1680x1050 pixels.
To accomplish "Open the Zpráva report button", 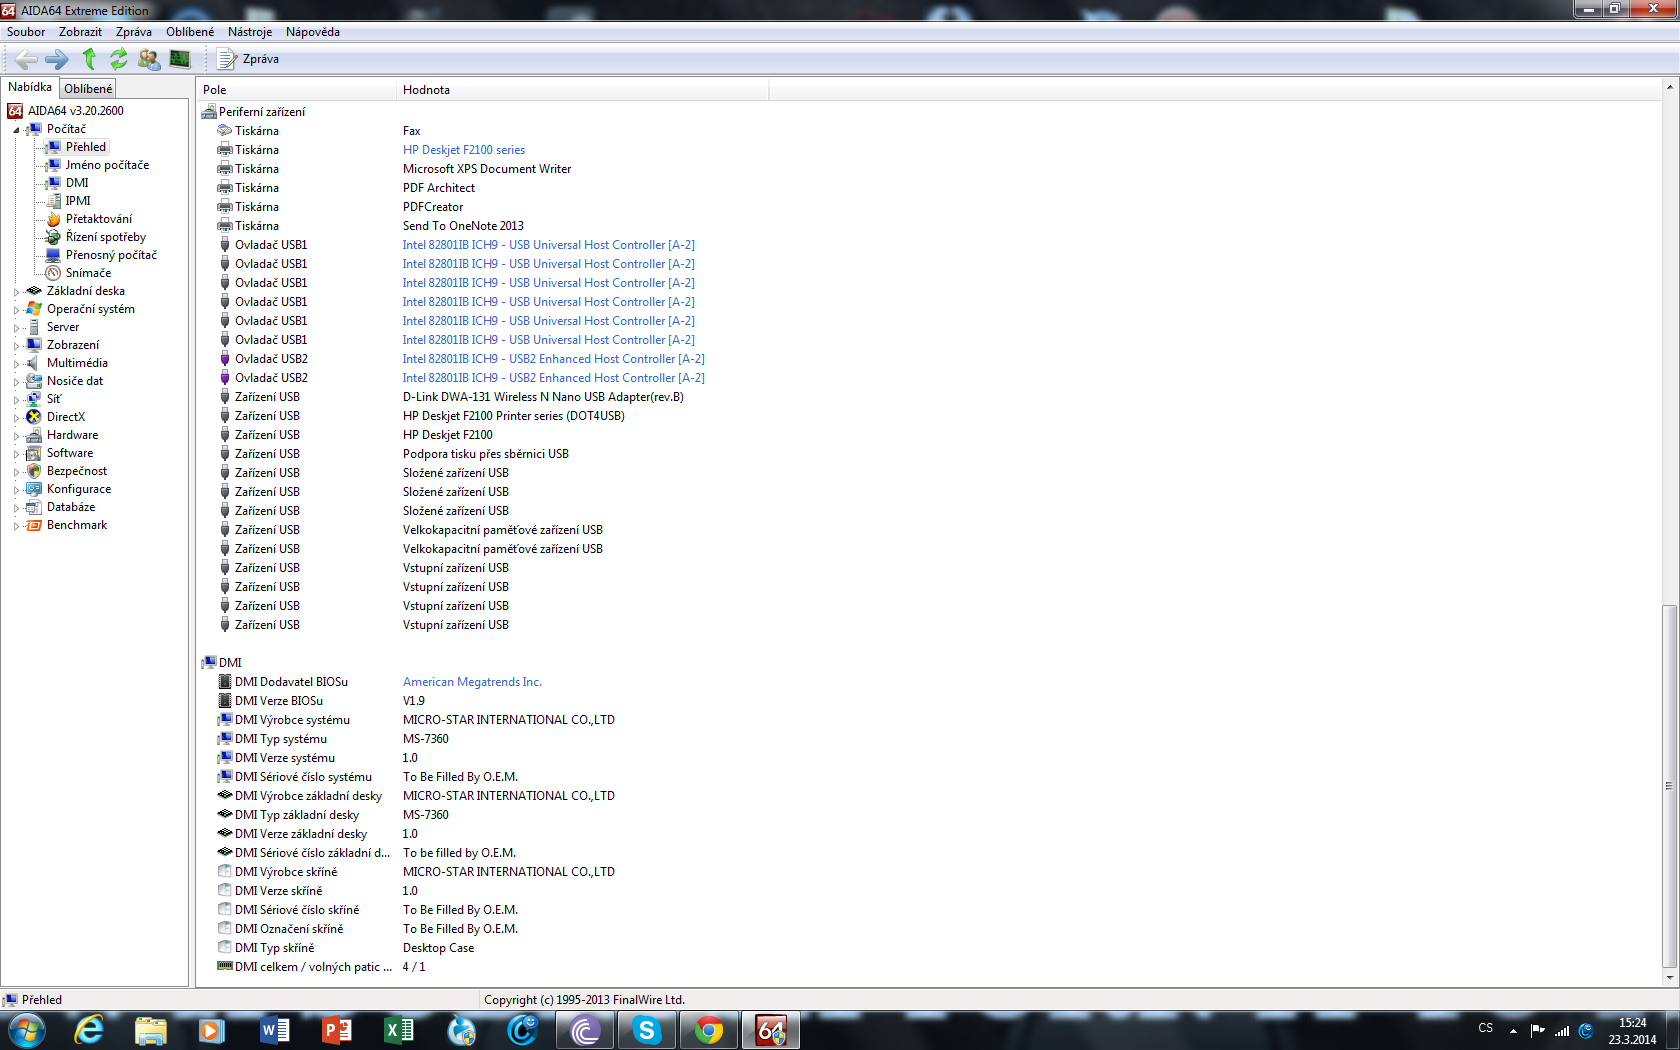I will 249,59.
